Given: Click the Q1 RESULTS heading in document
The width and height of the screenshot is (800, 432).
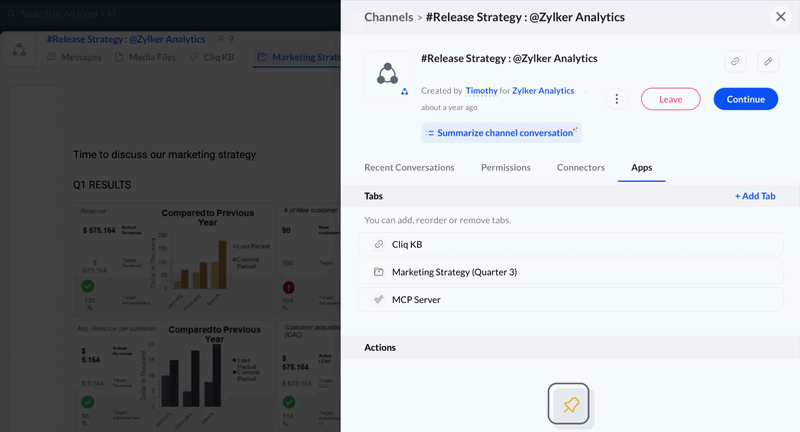Looking at the screenshot, I should point(102,185).
